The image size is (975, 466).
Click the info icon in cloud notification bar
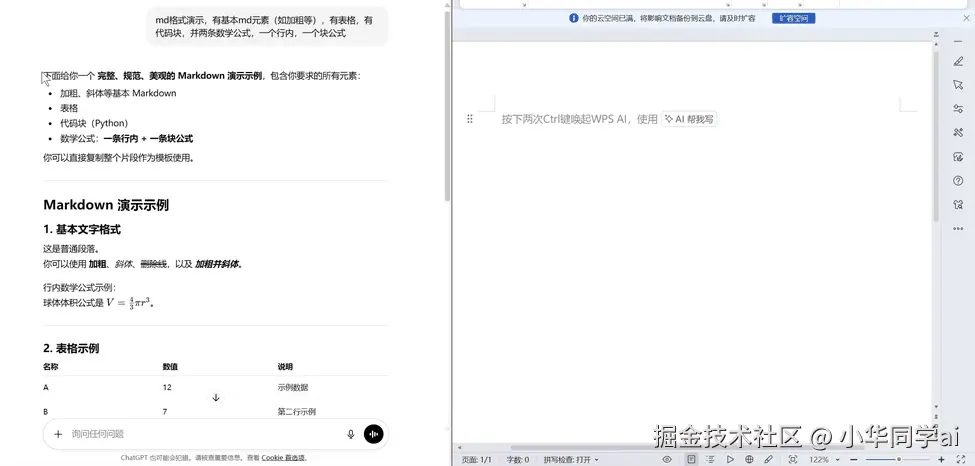pyautogui.click(x=573, y=19)
